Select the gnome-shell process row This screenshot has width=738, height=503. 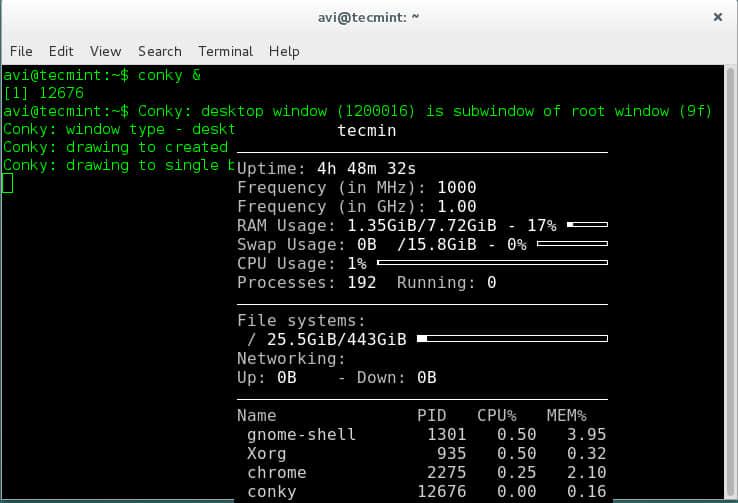tap(421, 435)
